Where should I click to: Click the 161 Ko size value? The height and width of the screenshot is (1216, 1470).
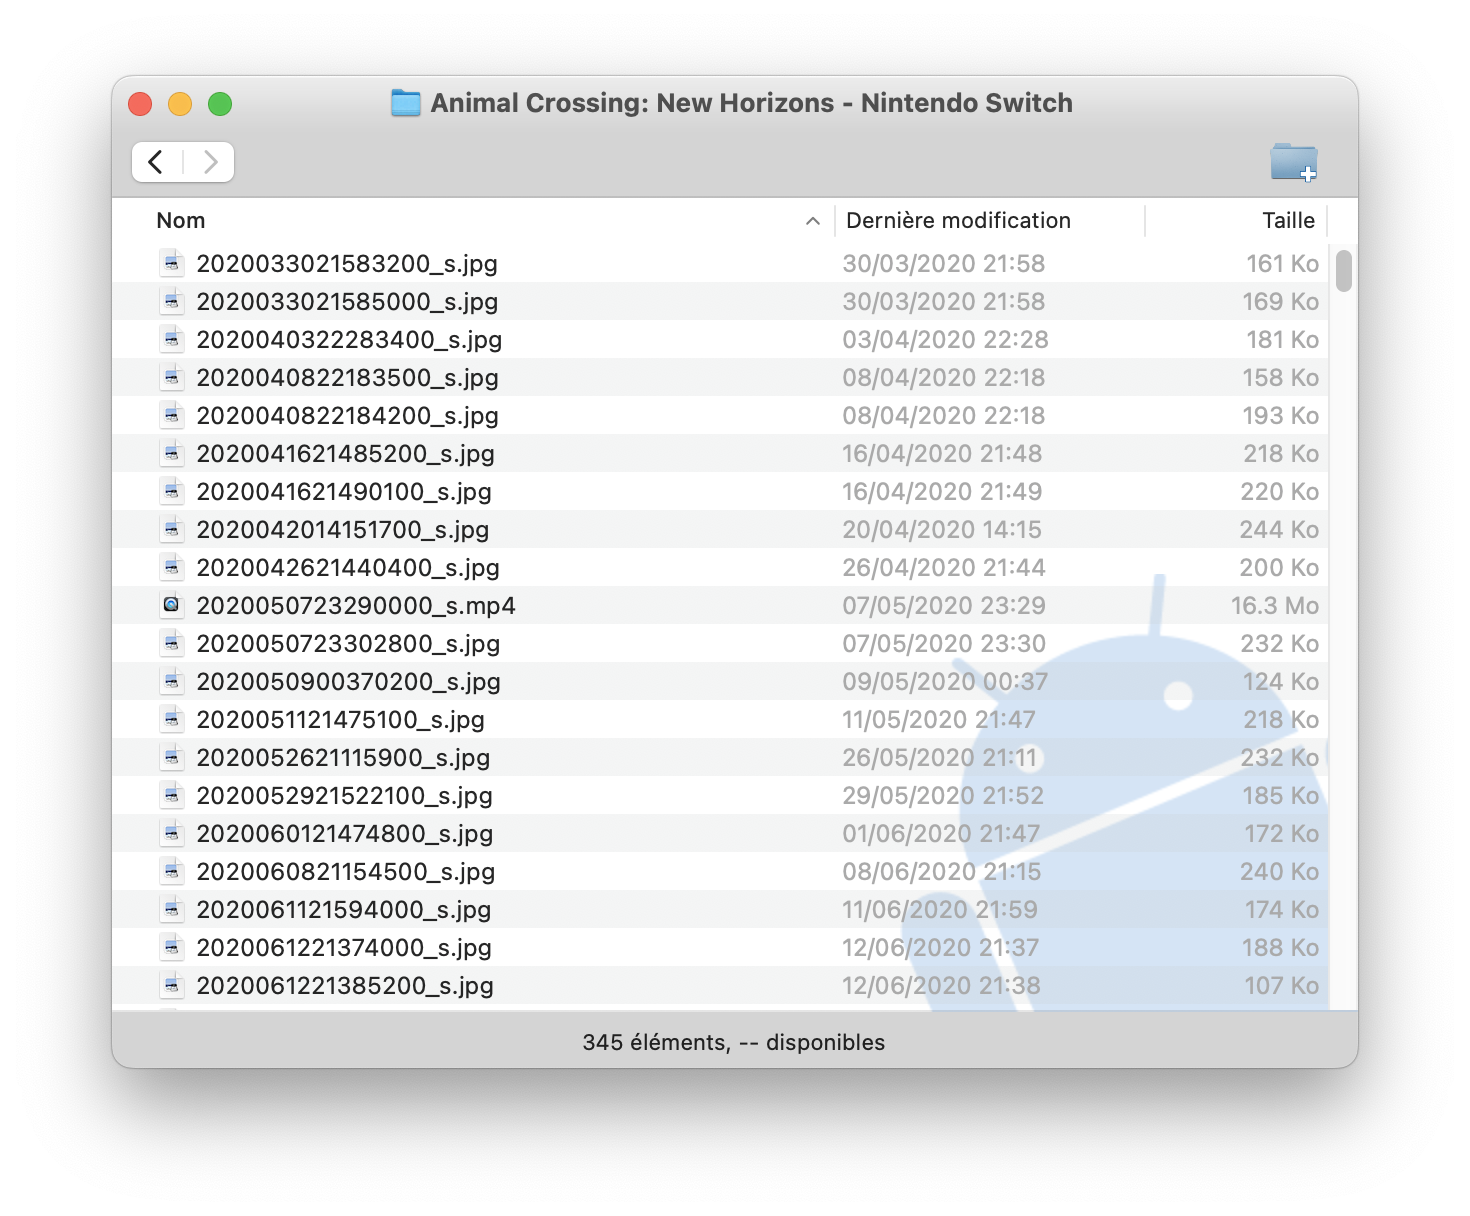pyautogui.click(x=1282, y=264)
